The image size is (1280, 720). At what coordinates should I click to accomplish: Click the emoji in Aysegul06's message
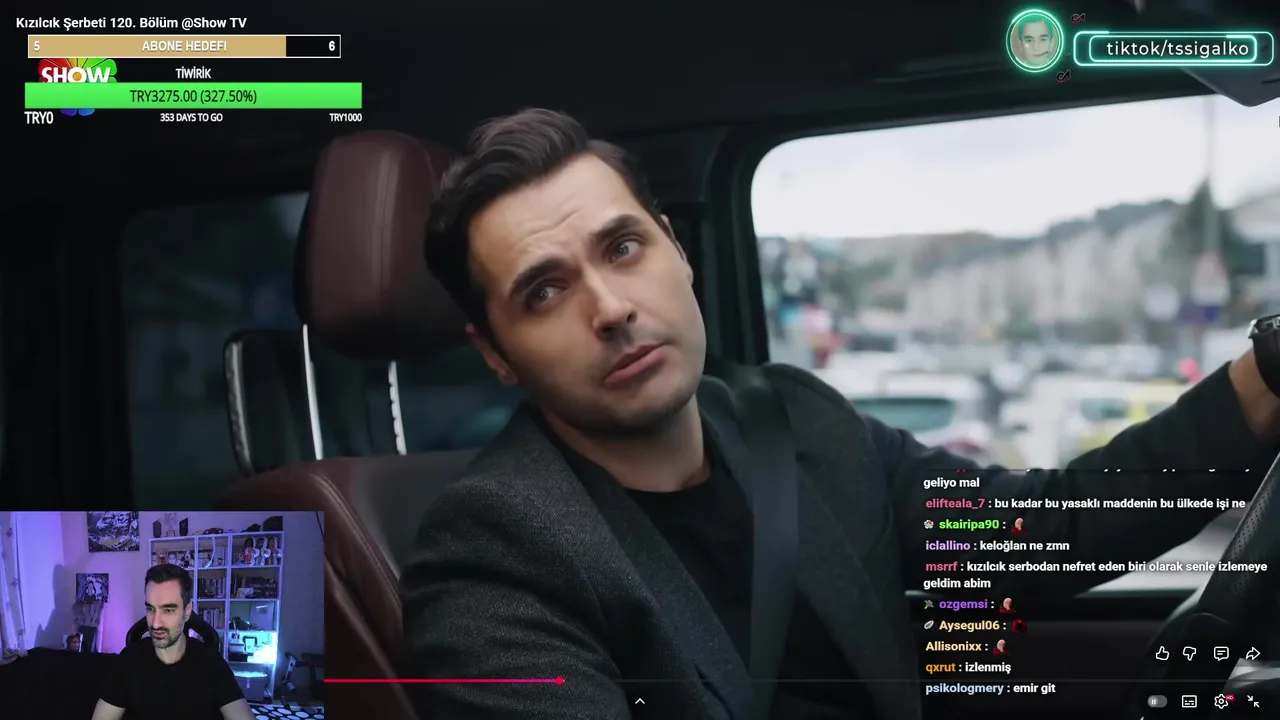point(1019,626)
